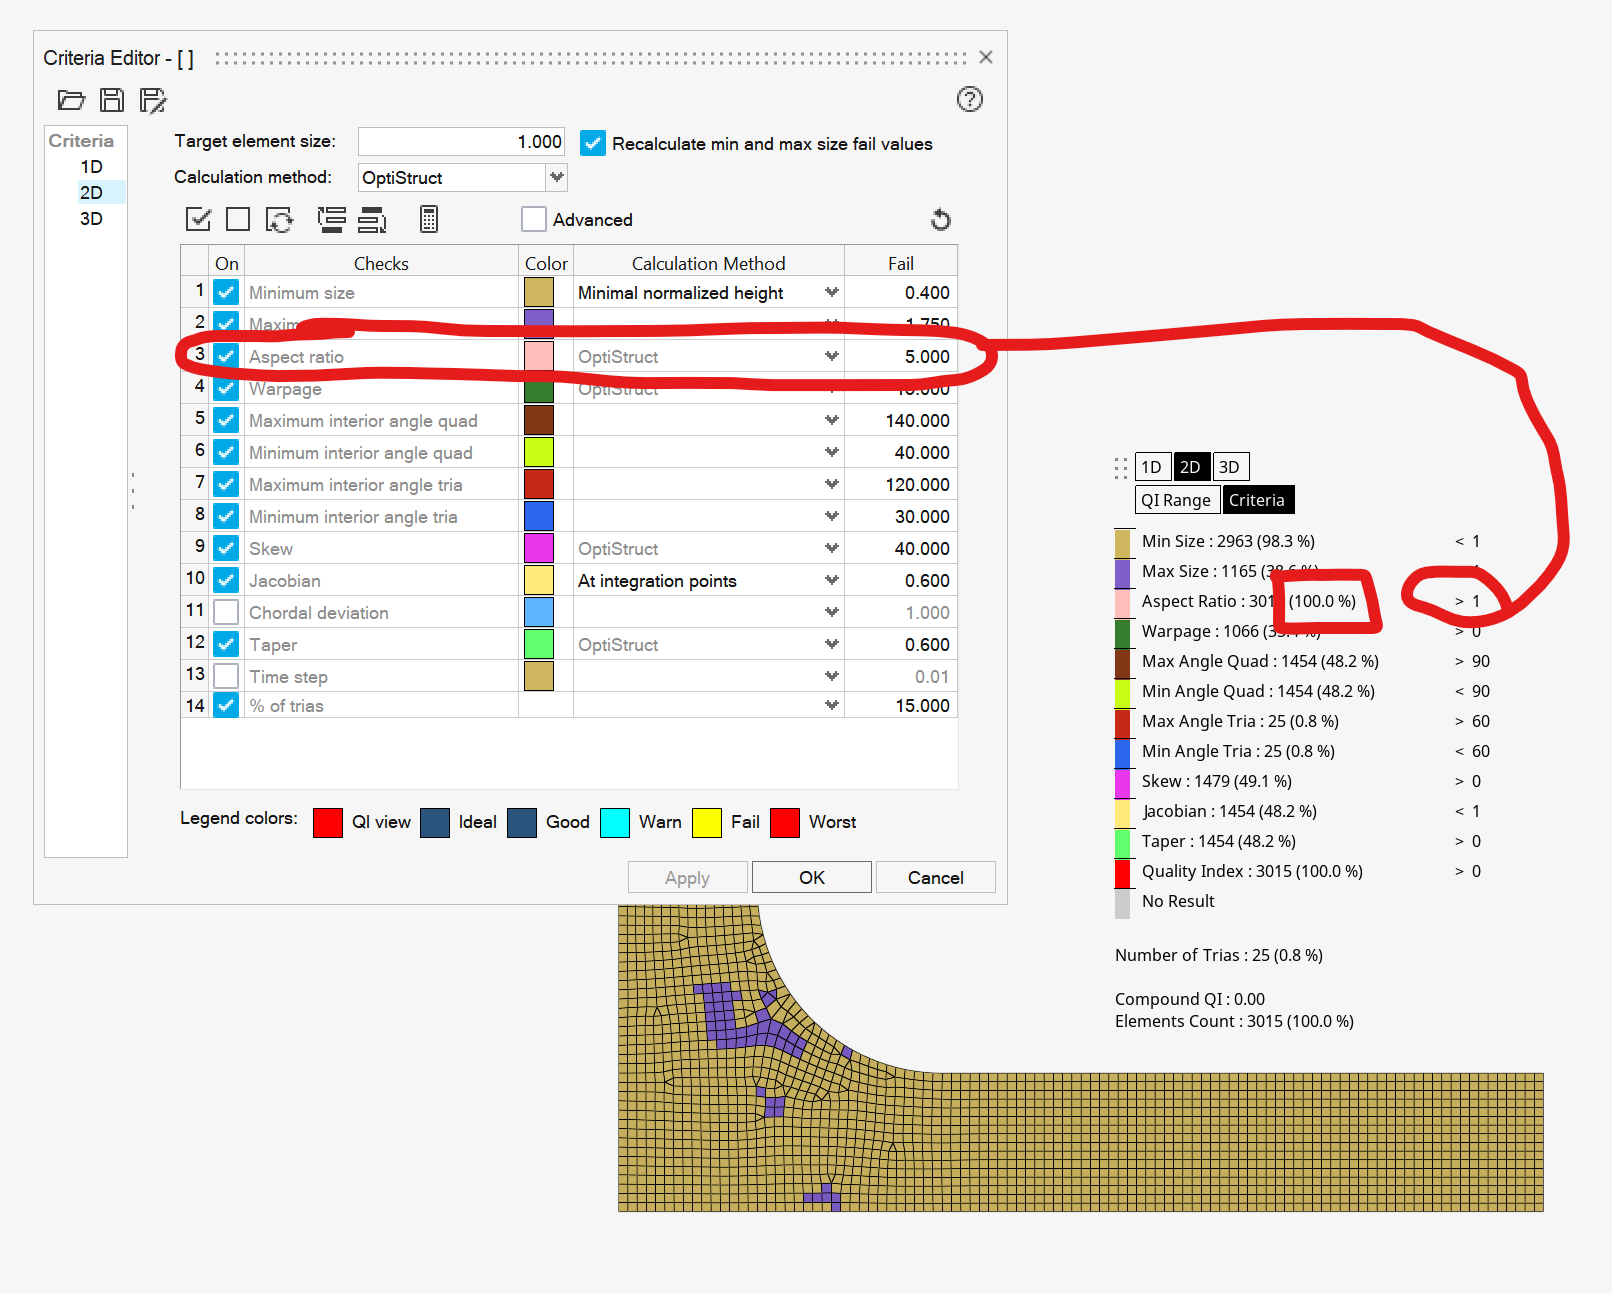
Task: Click the Taper legend entry
Action: 1219,841
